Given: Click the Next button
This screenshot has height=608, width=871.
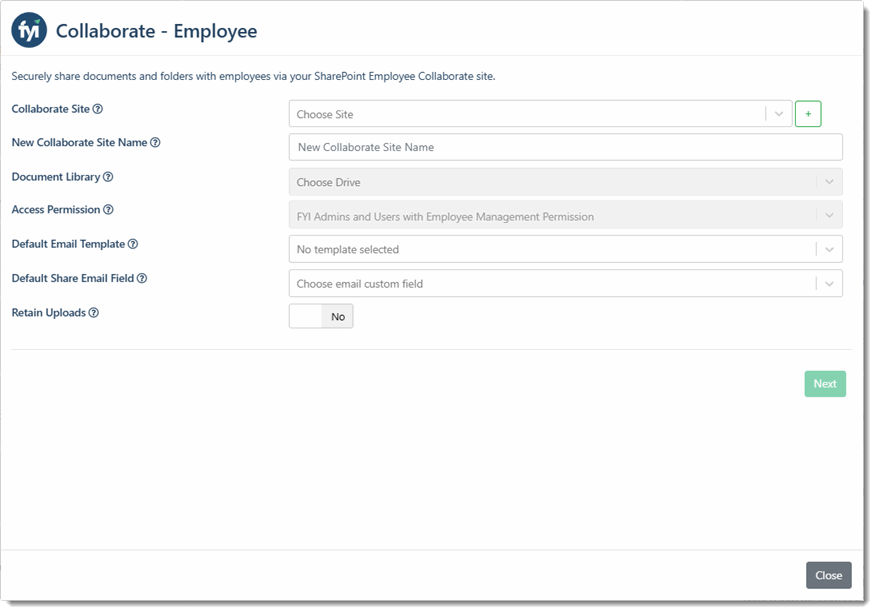Looking at the screenshot, I should pyautogui.click(x=825, y=384).
